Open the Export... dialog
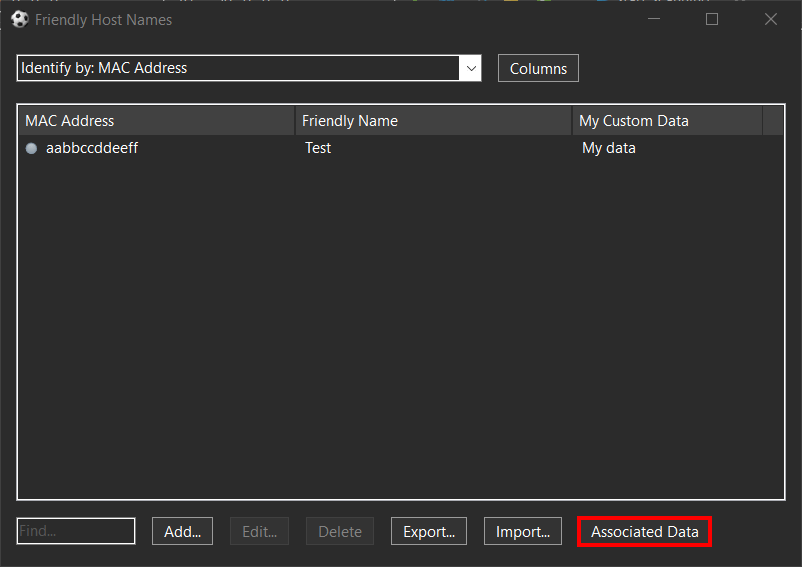The width and height of the screenshot is (802, 567). point(428,531)
